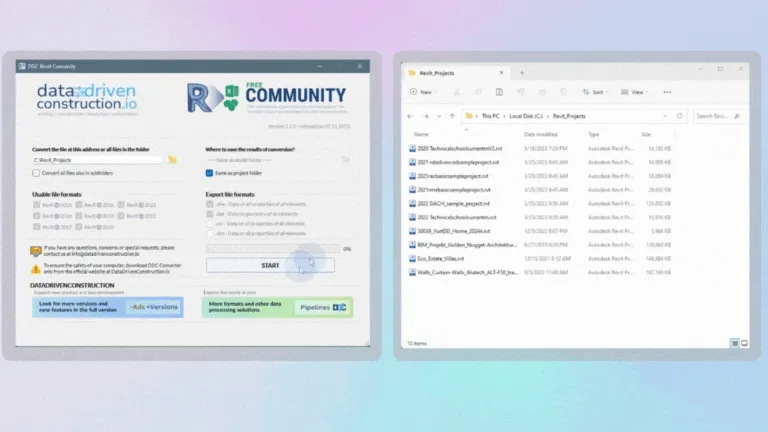Click the file icon of Eco_Estate_Villas.rvt
Viewport: 768px width, 432px height.
click(412, 258)
